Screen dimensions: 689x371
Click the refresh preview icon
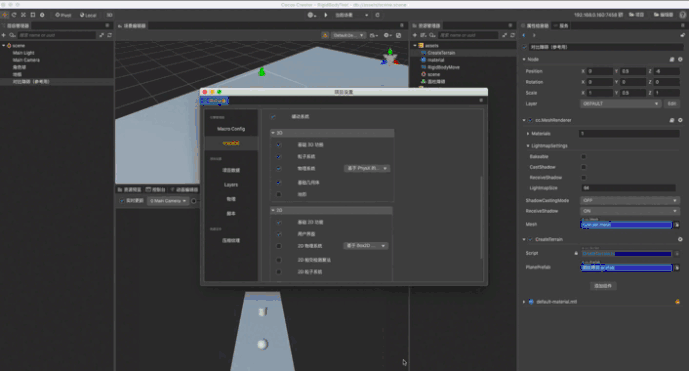point(377,15)
